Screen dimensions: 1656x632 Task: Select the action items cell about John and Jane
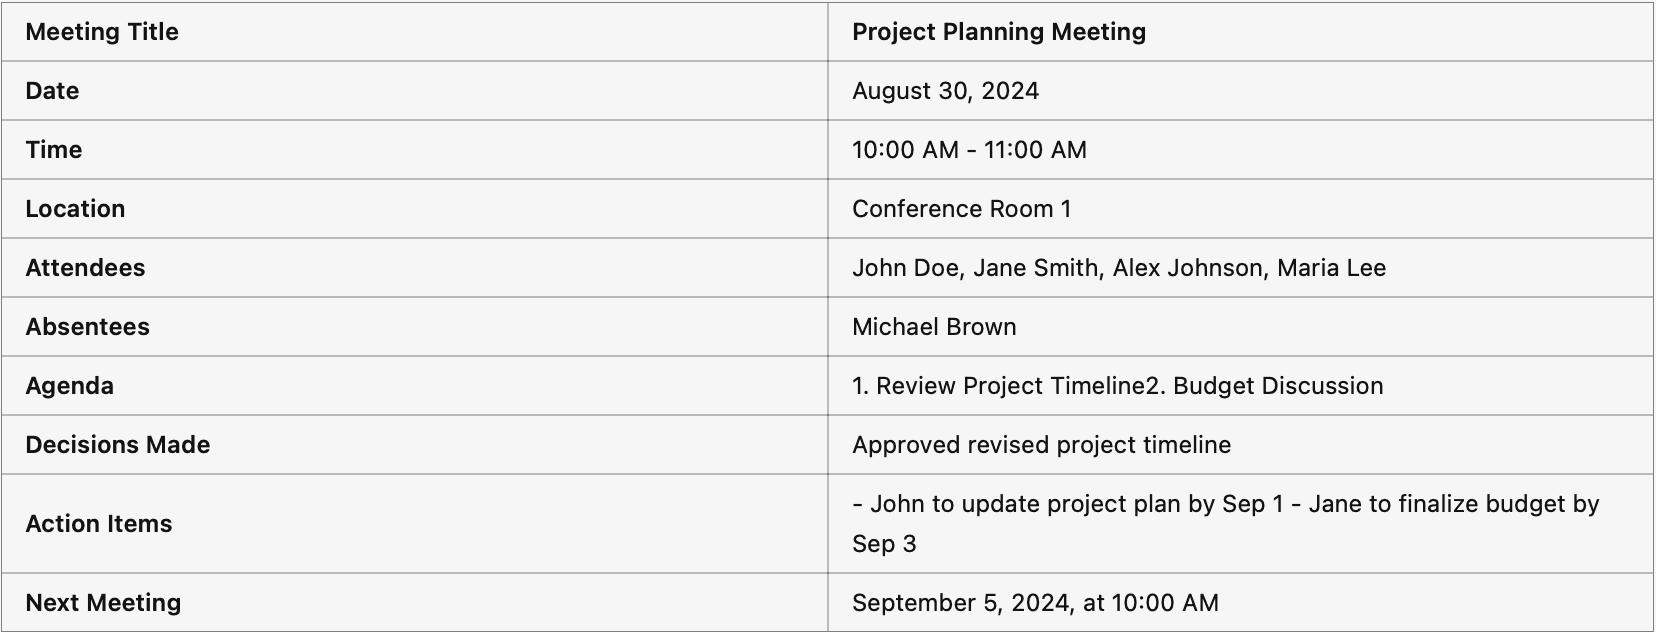click(1241, 524)
